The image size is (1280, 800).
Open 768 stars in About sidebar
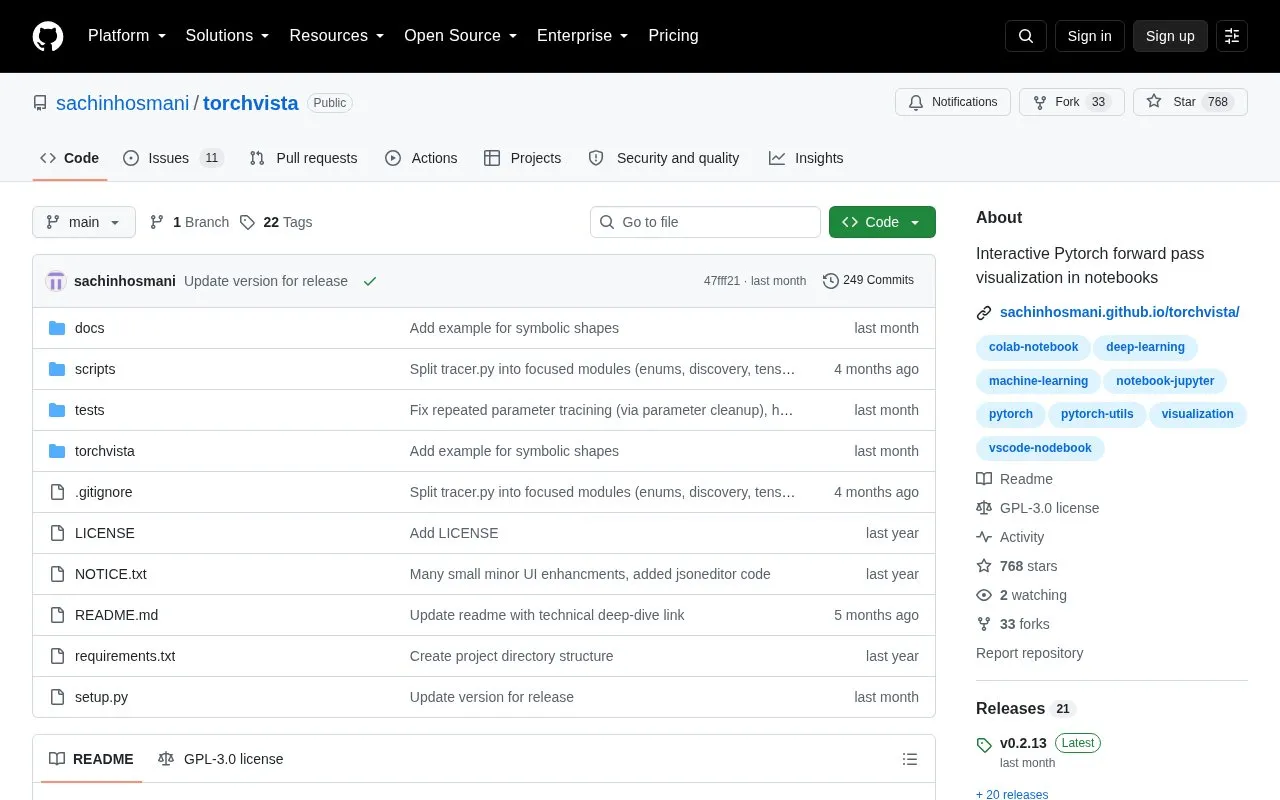1016,566
